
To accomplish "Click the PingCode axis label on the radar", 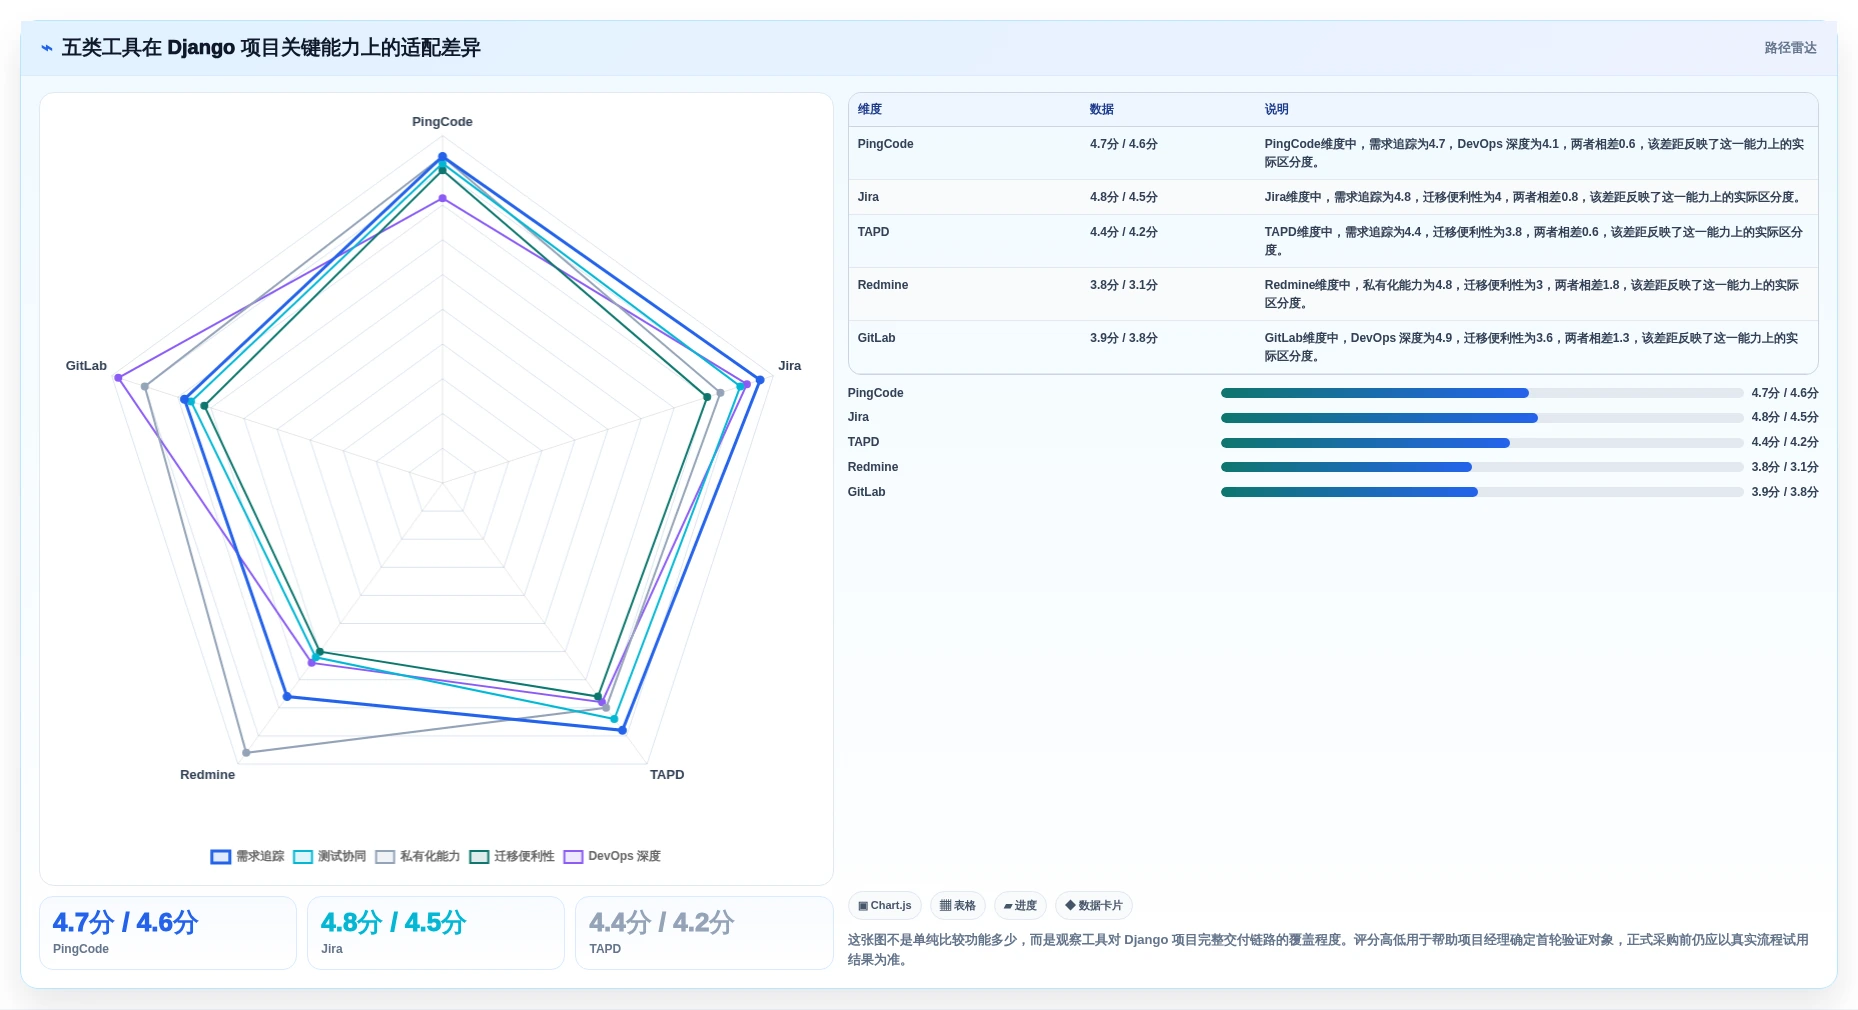I will [442, 122].
